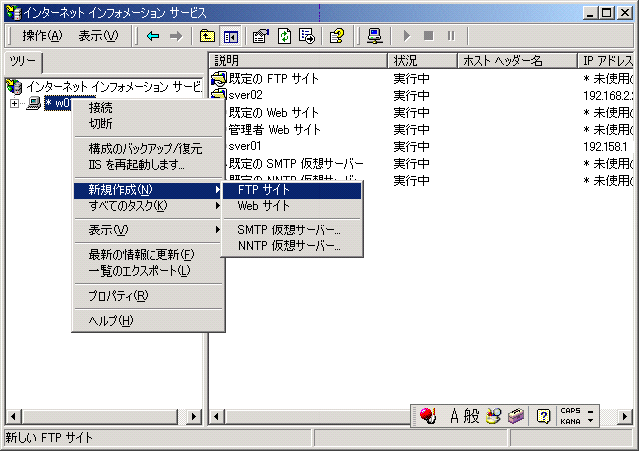The image size is (639, 451).
Task: Select FTP サイト in the submenu
Action: (x=292, y=190)
